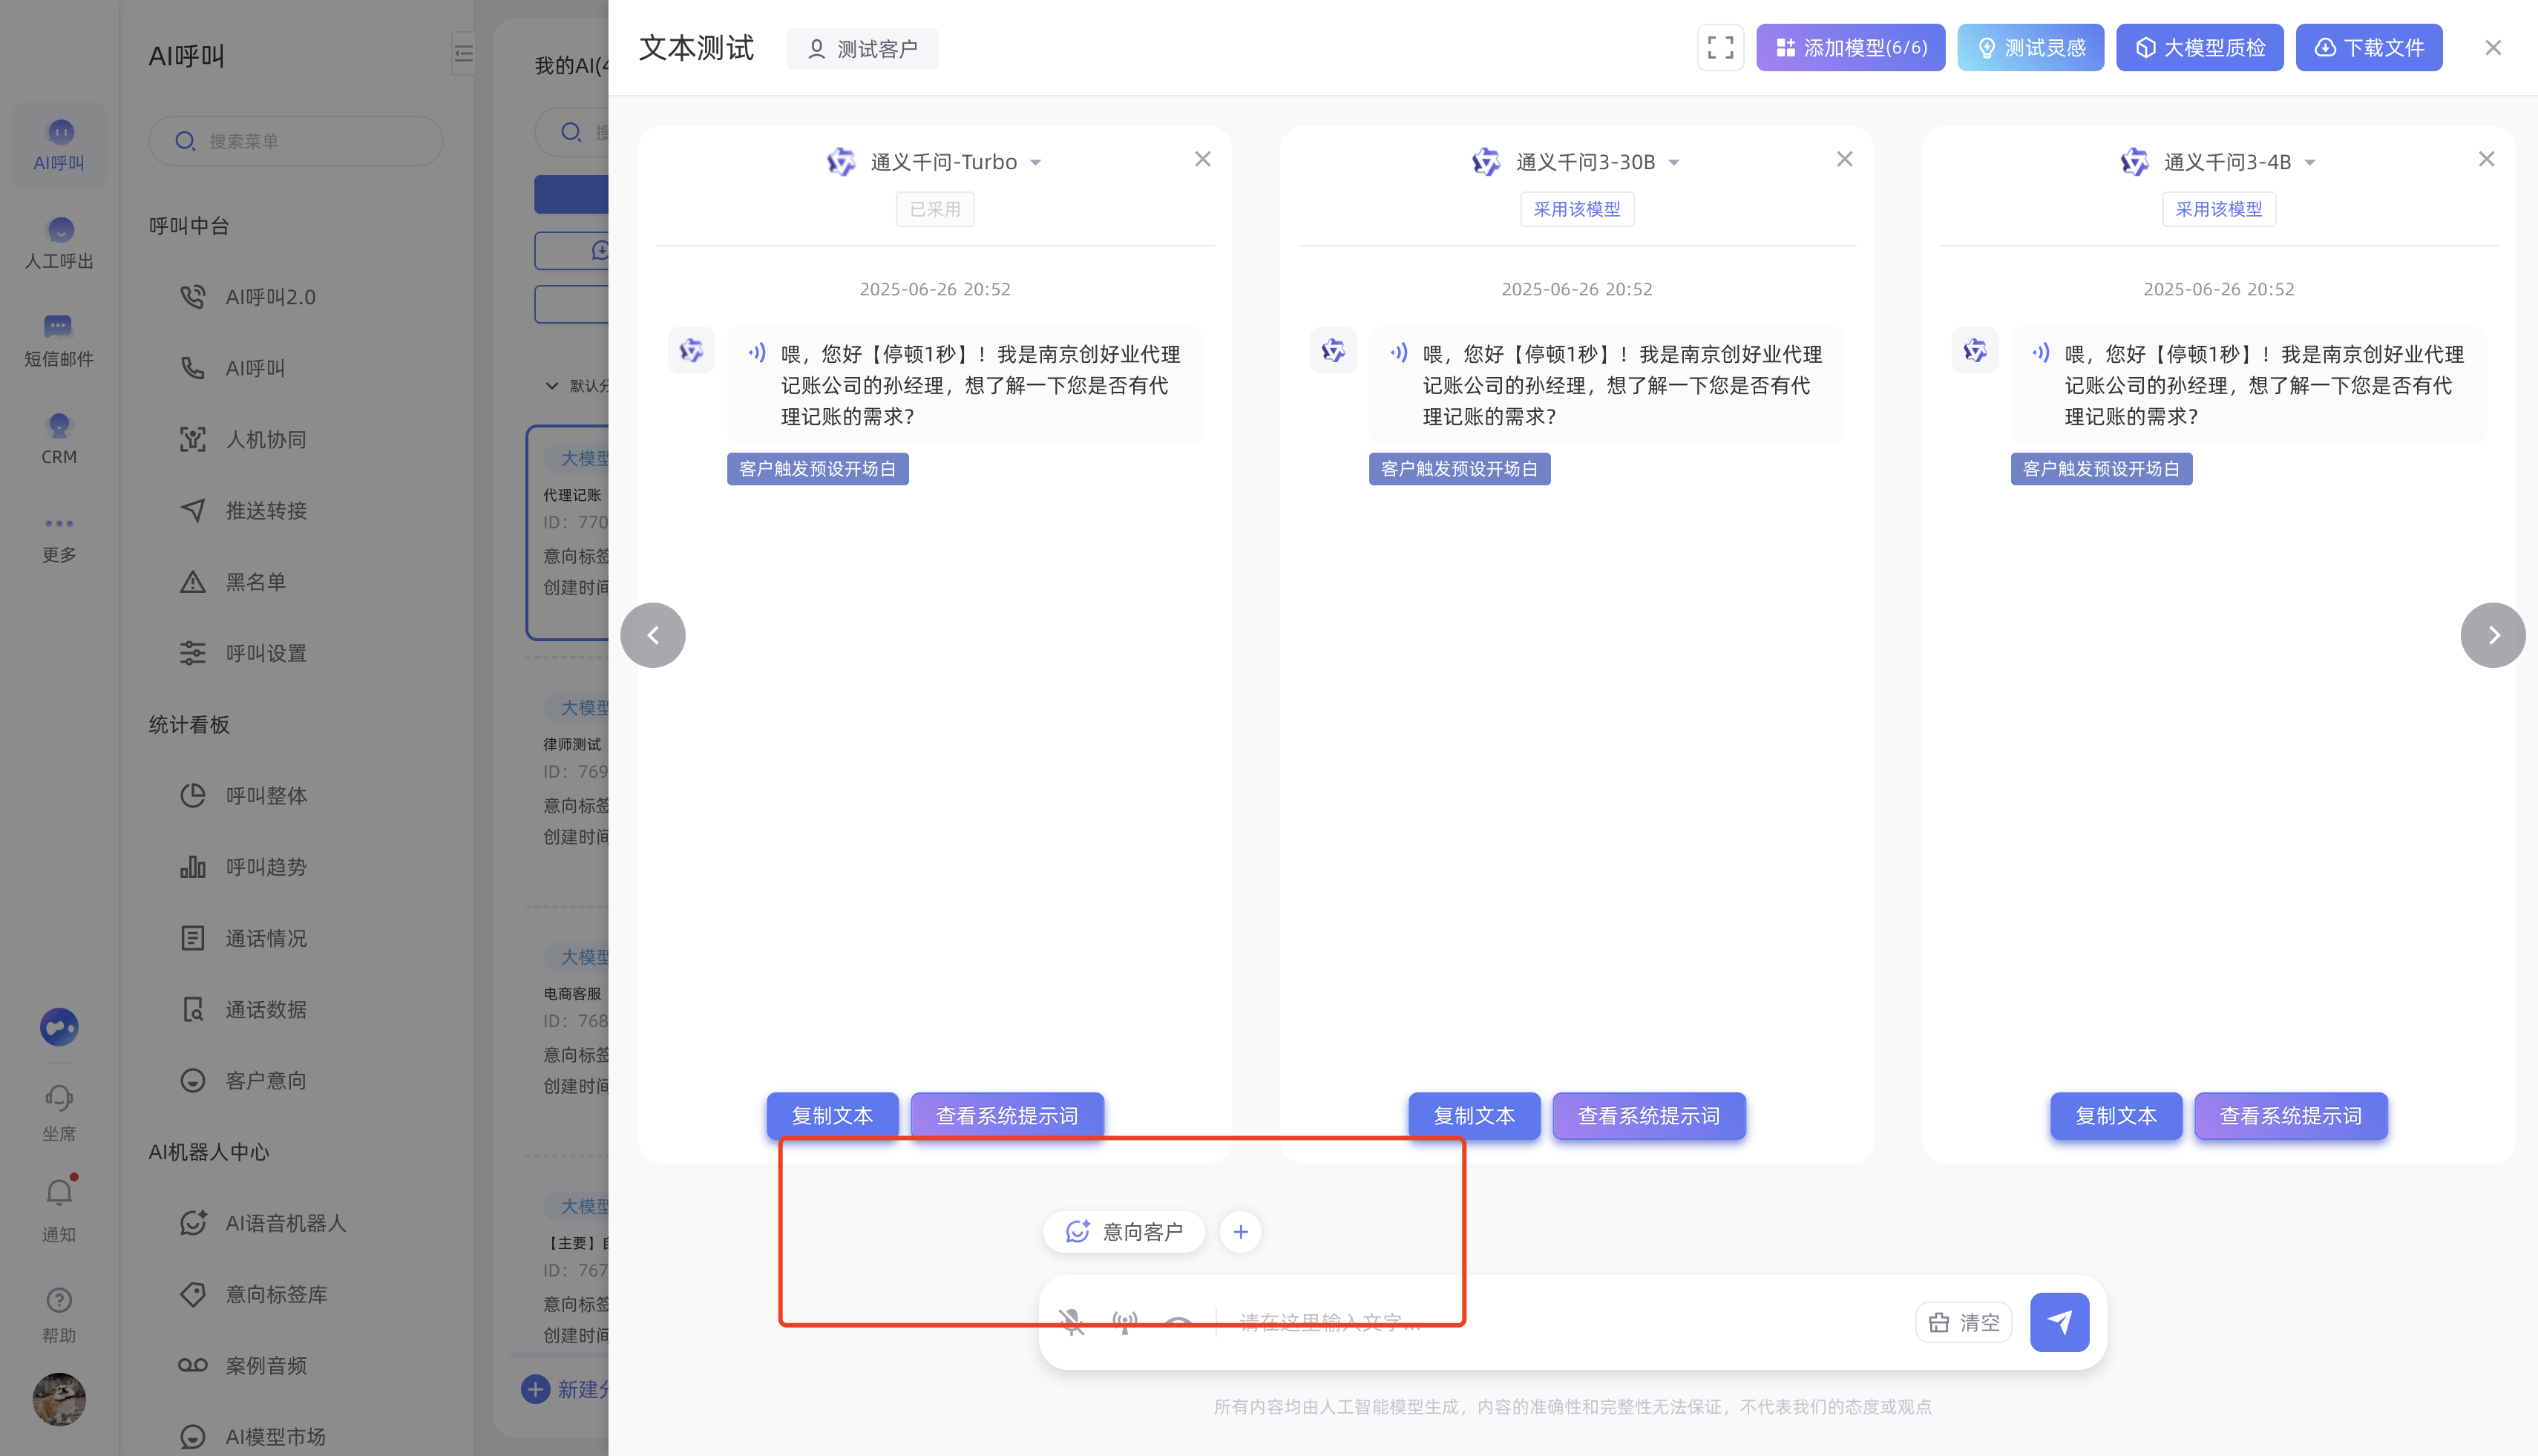Focus the 搜索菜单 search field
The height and width of the screenshot is (1456, 2538).
(x=296, y=141)
